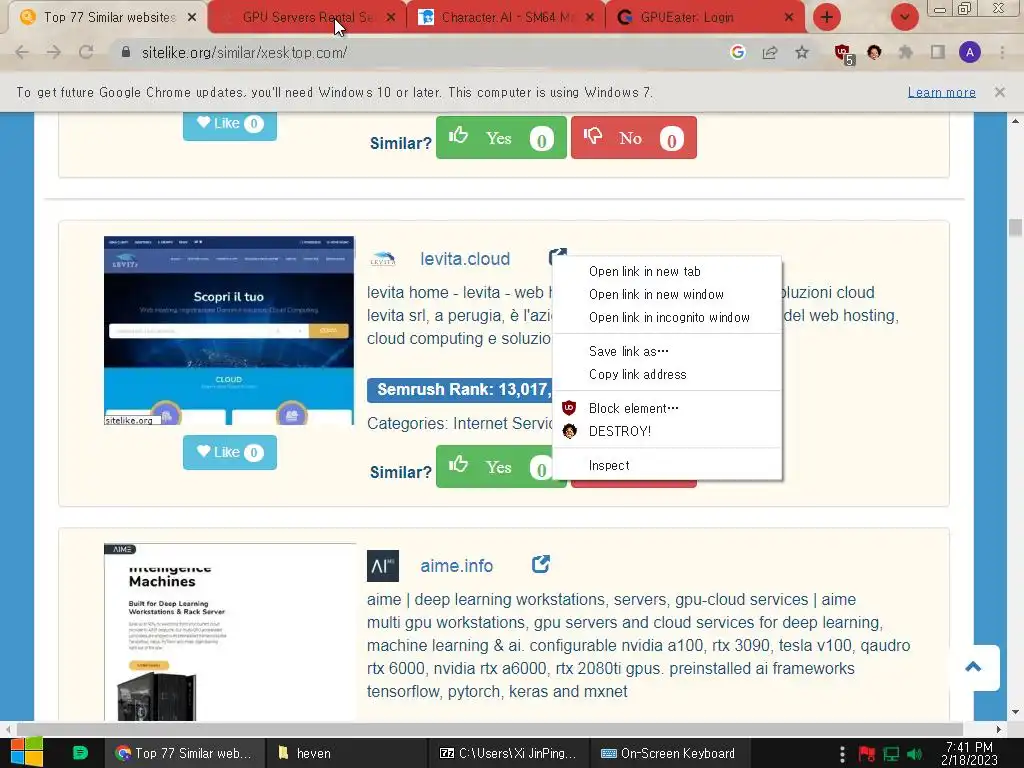
Task: Open the C:\Users command window taskbar item
Action: coord(508,753)
